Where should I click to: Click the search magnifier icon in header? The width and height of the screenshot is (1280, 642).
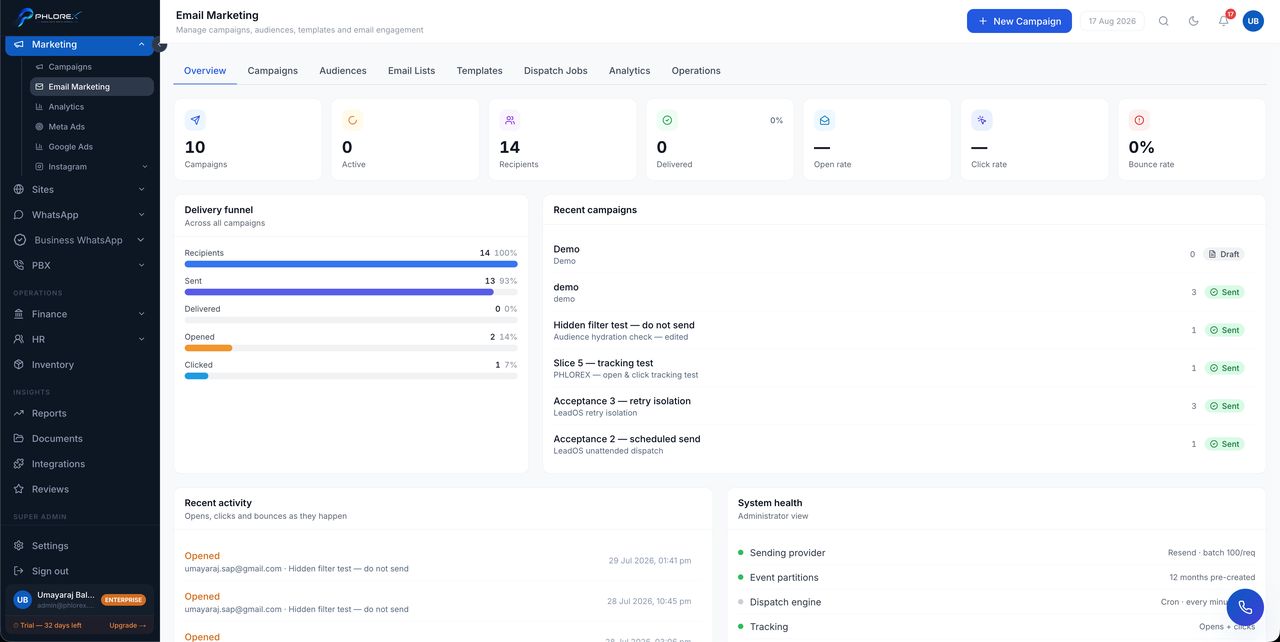click(x=1163, y=21)
